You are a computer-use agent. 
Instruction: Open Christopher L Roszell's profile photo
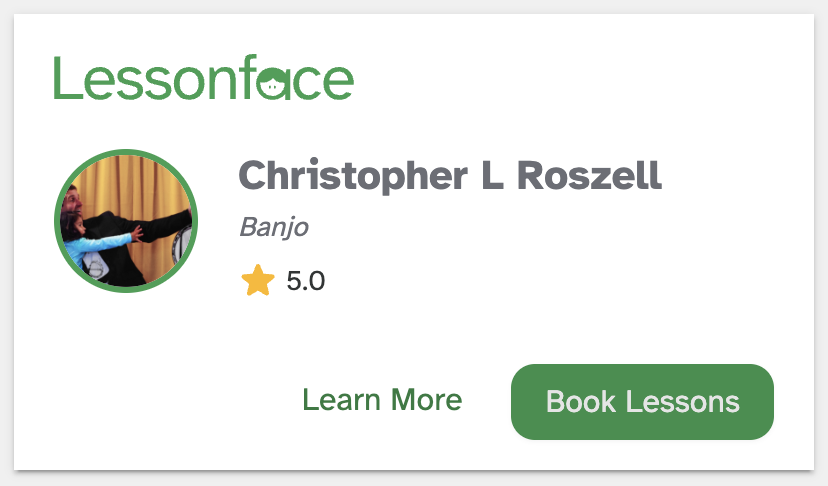pos(125,221)
